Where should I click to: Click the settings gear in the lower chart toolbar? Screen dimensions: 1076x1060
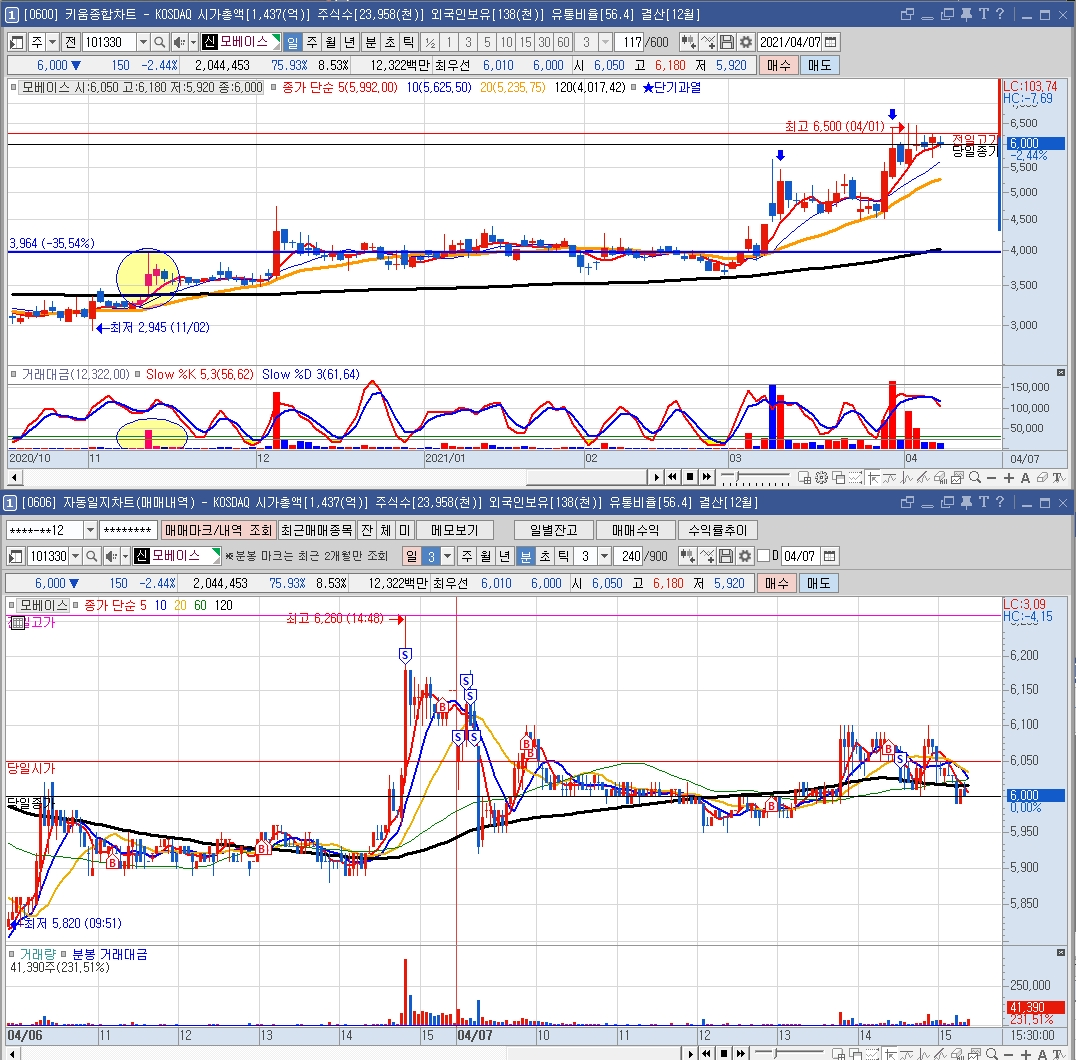pos(745,556)
